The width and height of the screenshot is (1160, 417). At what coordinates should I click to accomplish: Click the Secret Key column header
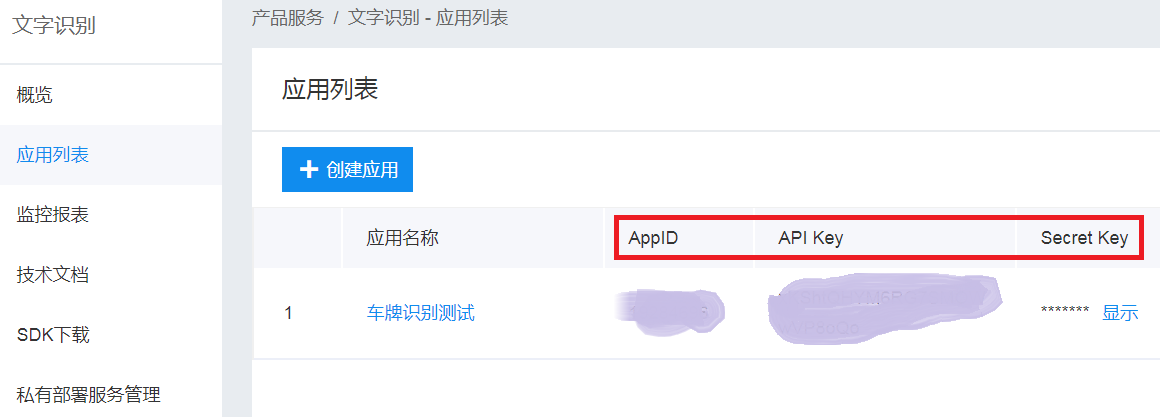[x=1085, y=238]
